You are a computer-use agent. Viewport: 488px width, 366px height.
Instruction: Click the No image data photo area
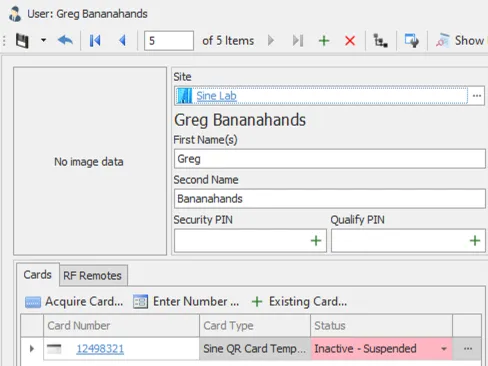90,161
